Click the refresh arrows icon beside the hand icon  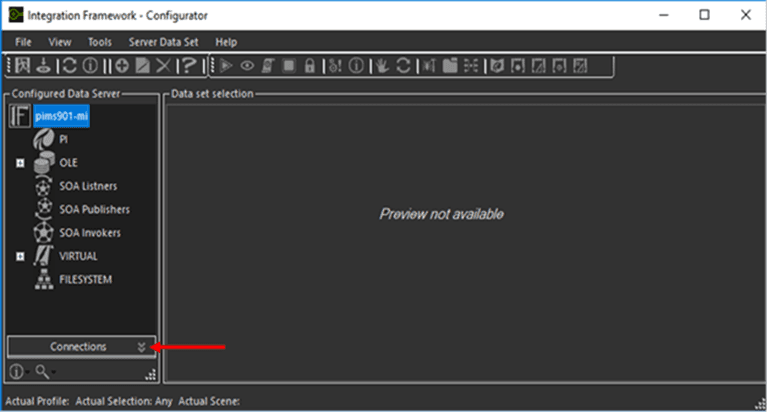403,66
